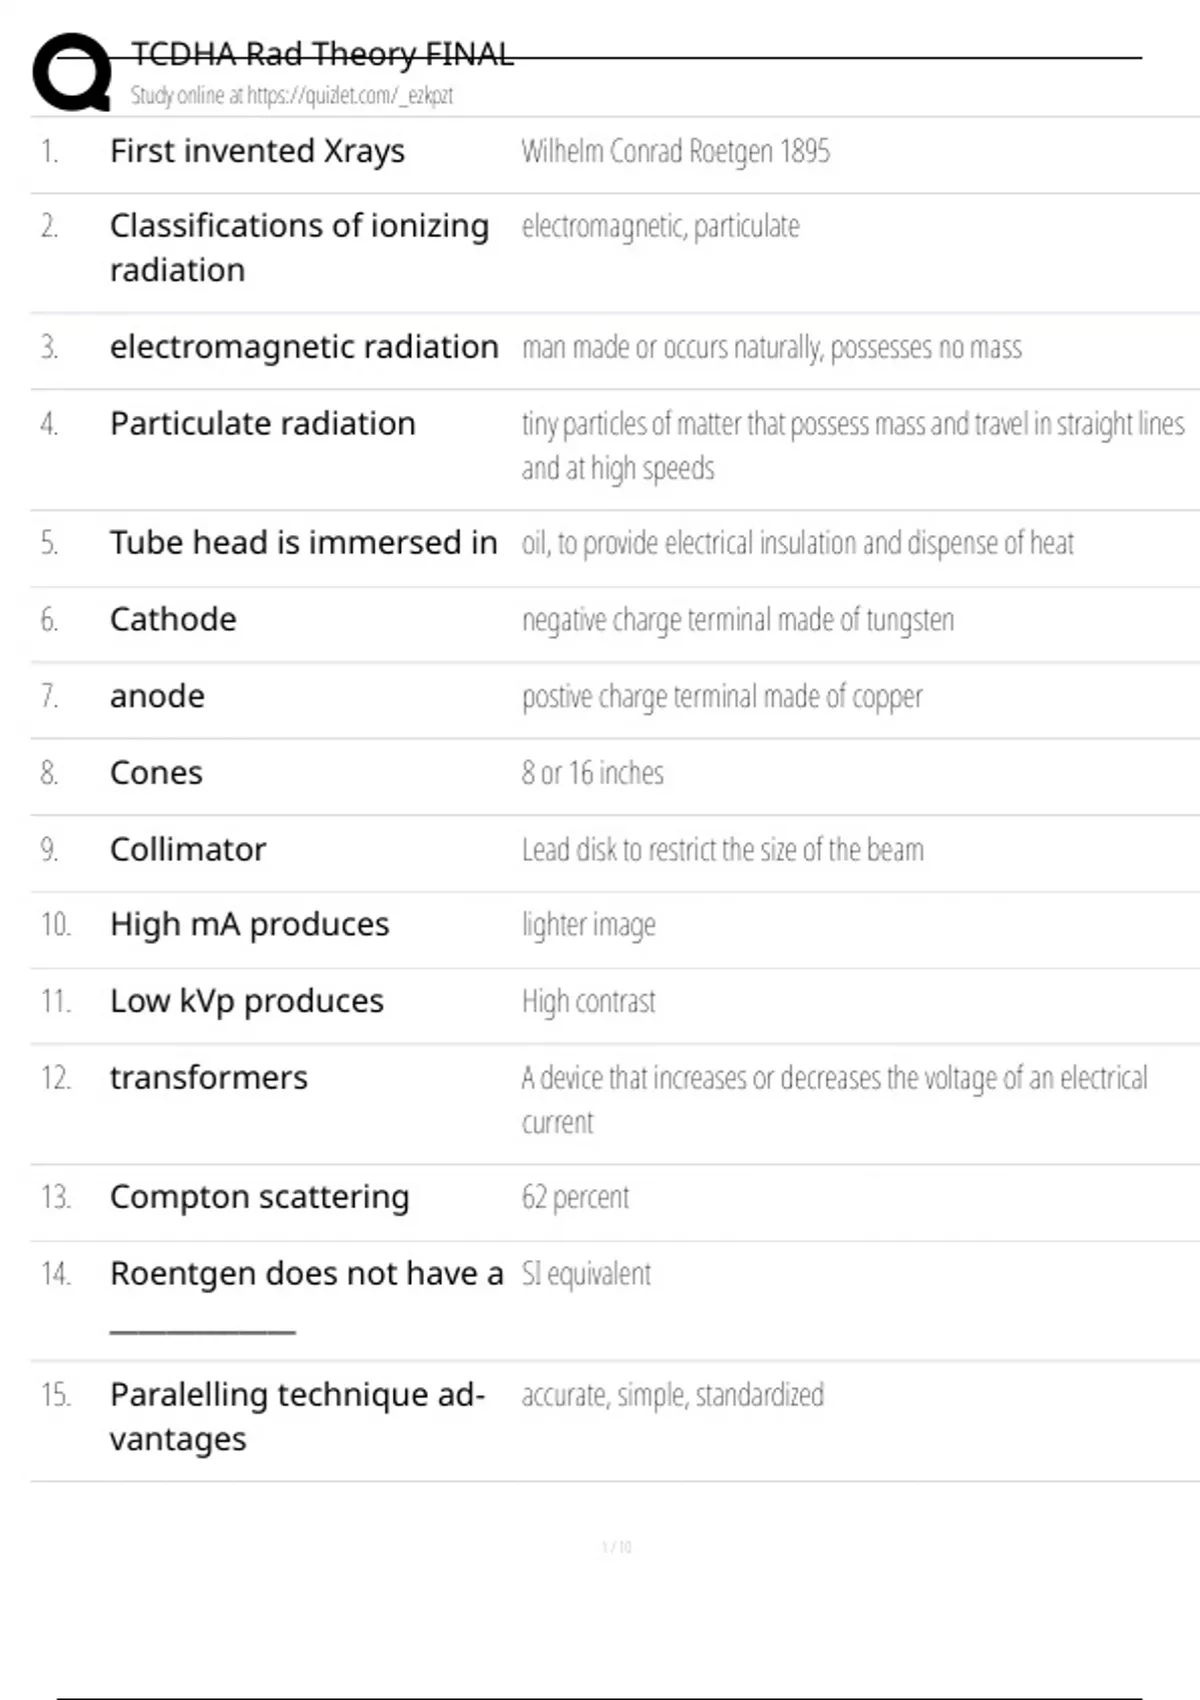Click the definition Wilhelm Conrad Roetgen 1895
Screen dimensions: 1200x1700
675,151
